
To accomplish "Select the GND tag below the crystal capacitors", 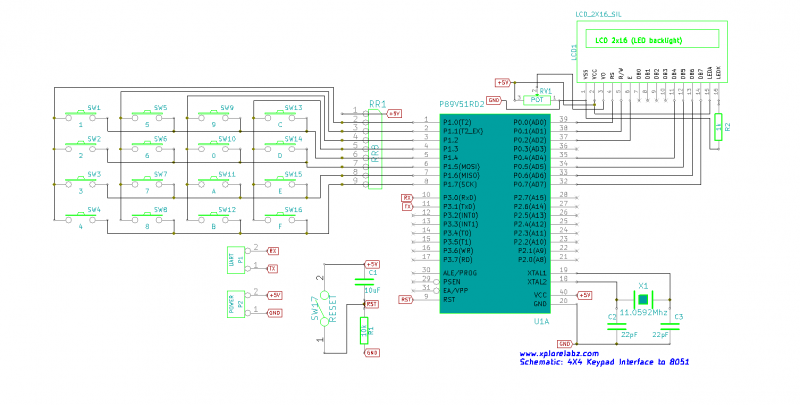I will [565, 344].
